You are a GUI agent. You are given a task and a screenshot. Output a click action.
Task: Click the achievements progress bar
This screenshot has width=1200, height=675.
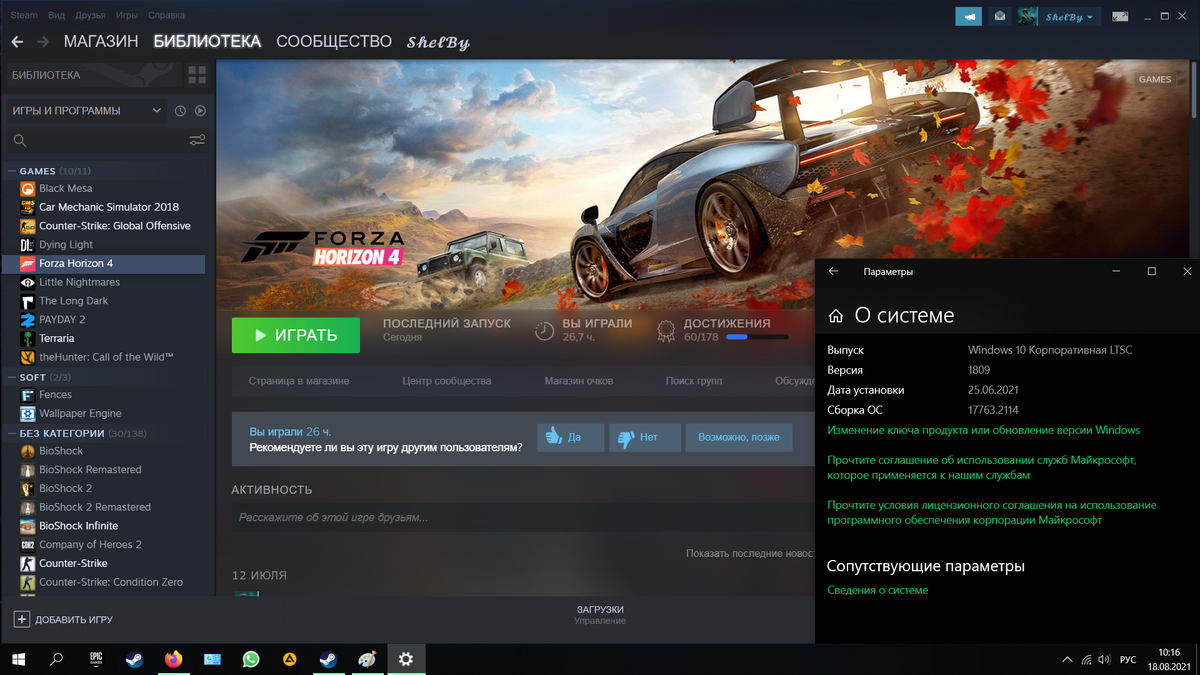(756, 337)
